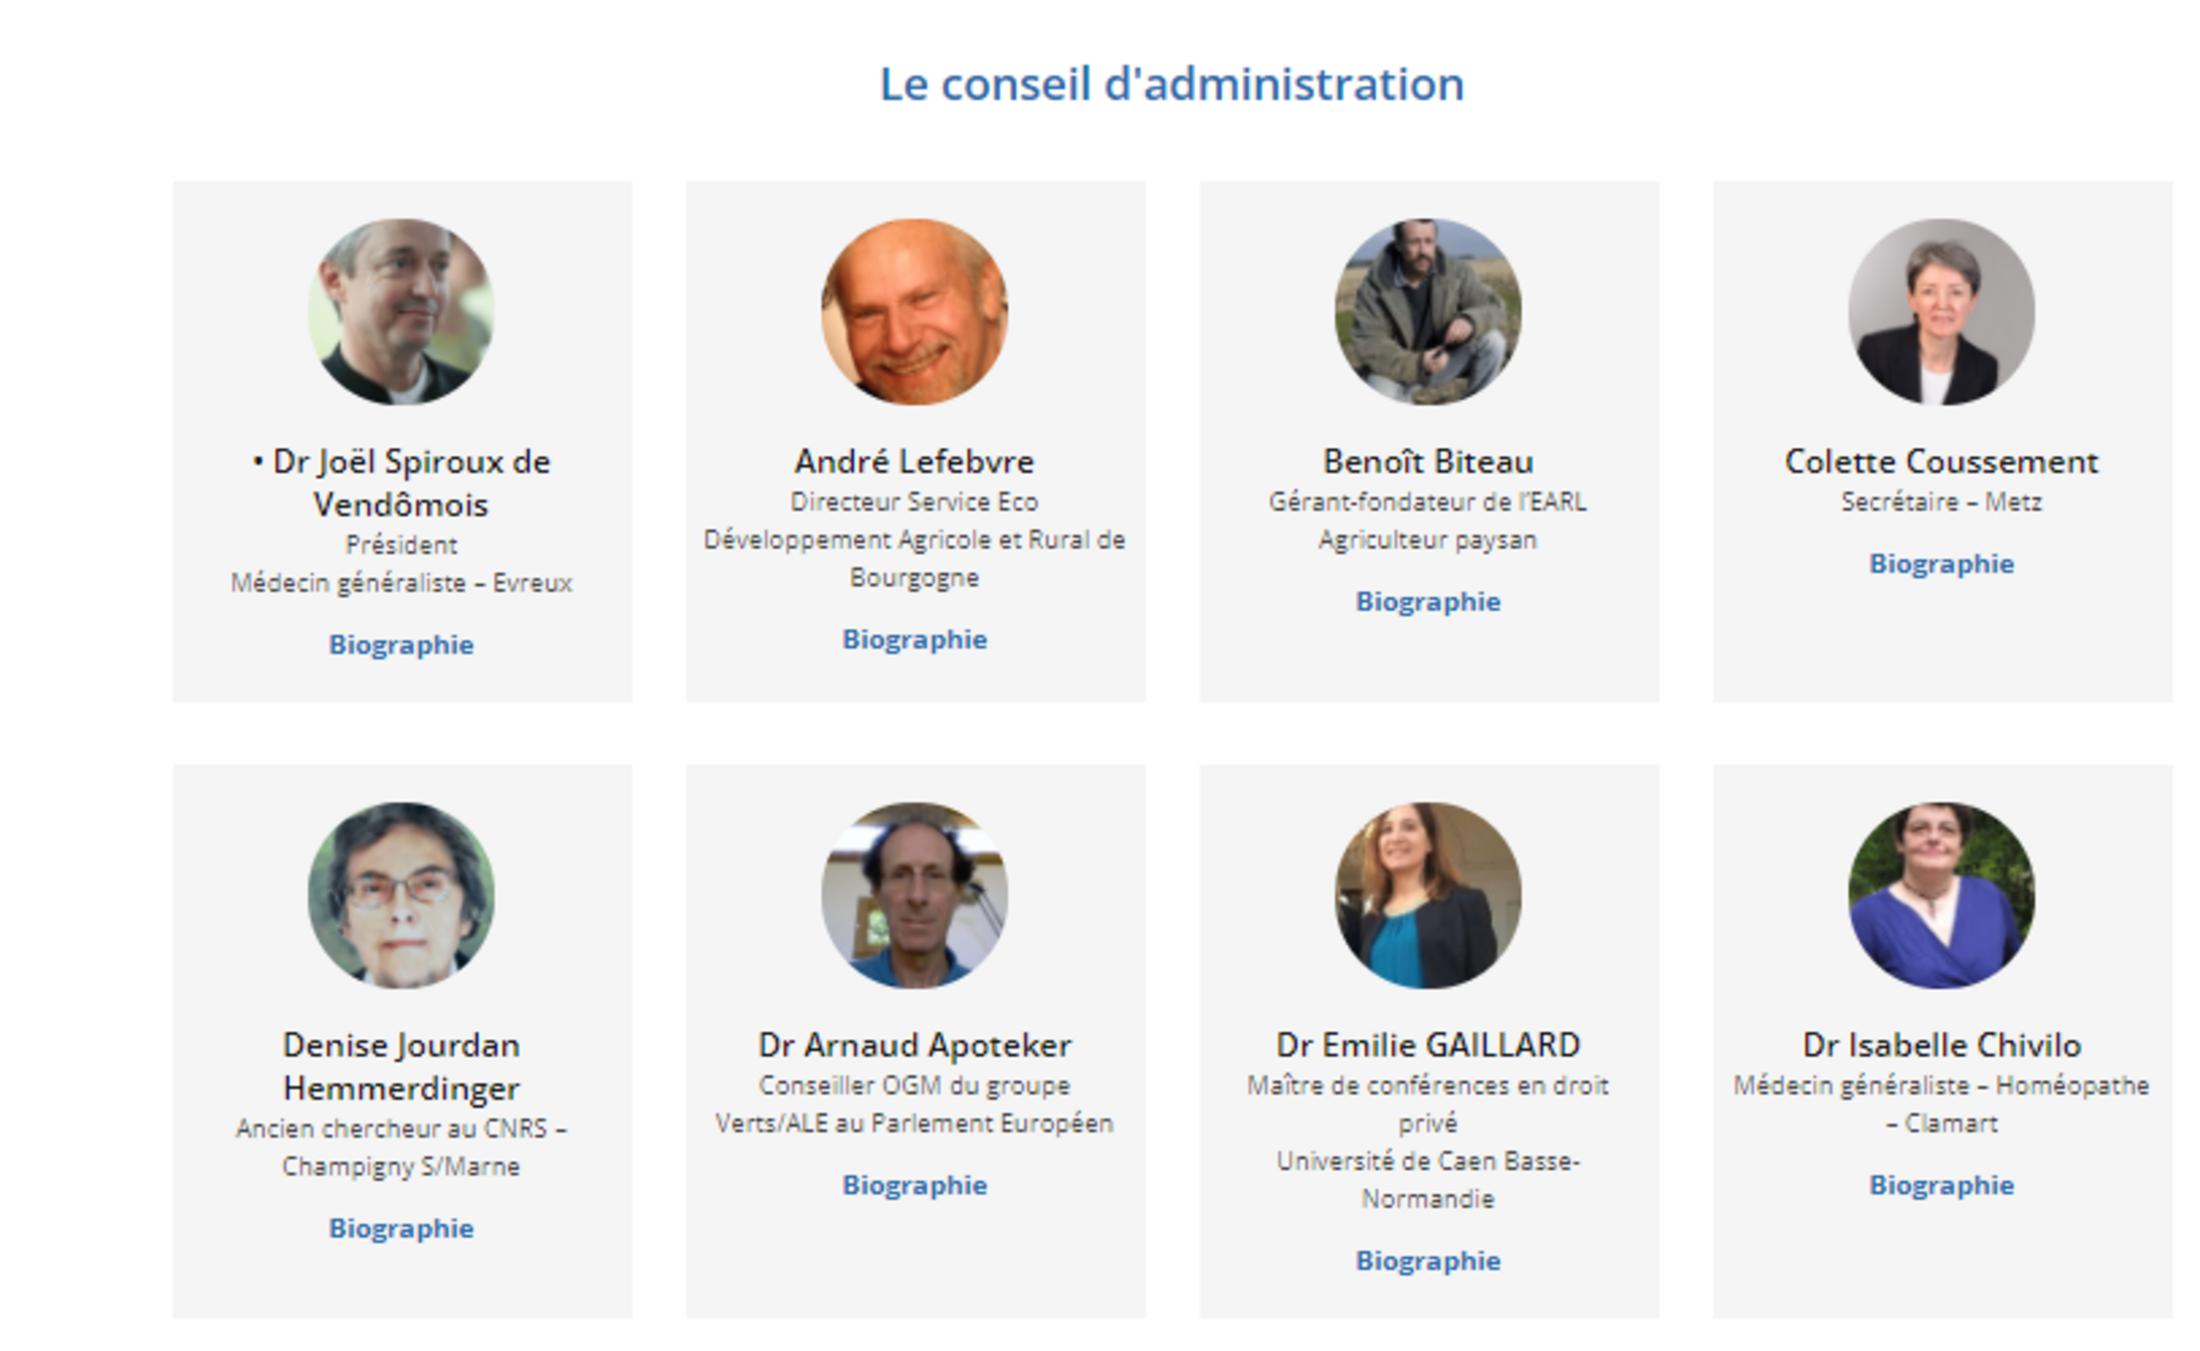Open Dr Isabelle Chivilo's Biographie link

(1941, 1186)
